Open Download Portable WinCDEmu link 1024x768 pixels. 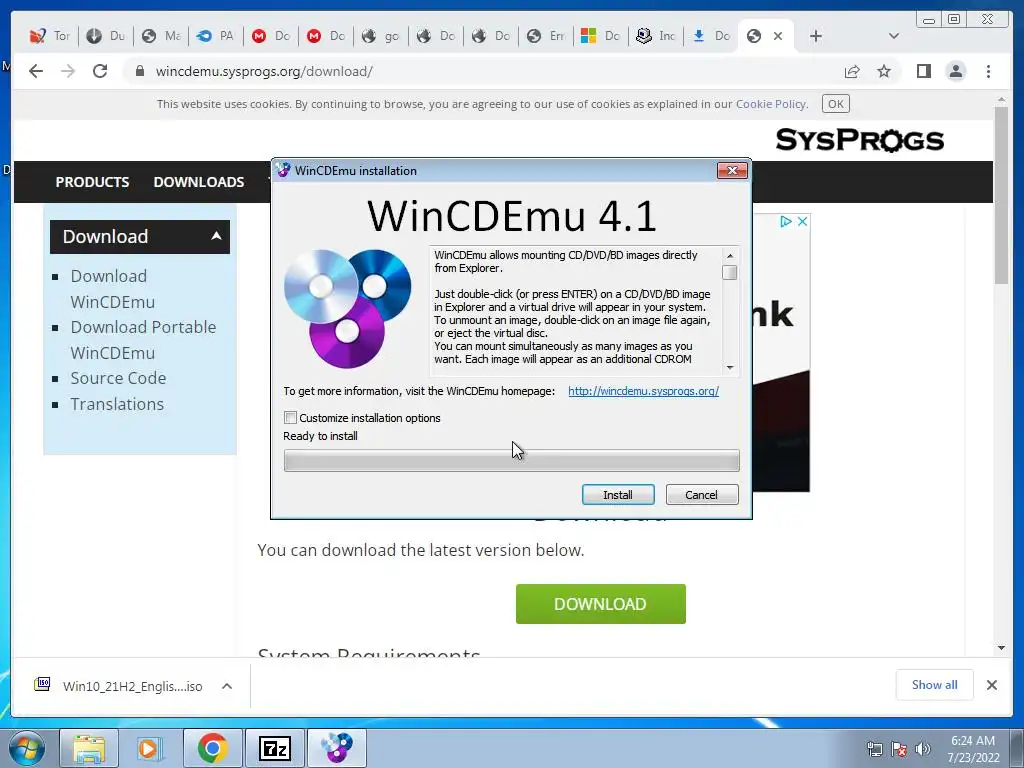(x=143, y=340)
